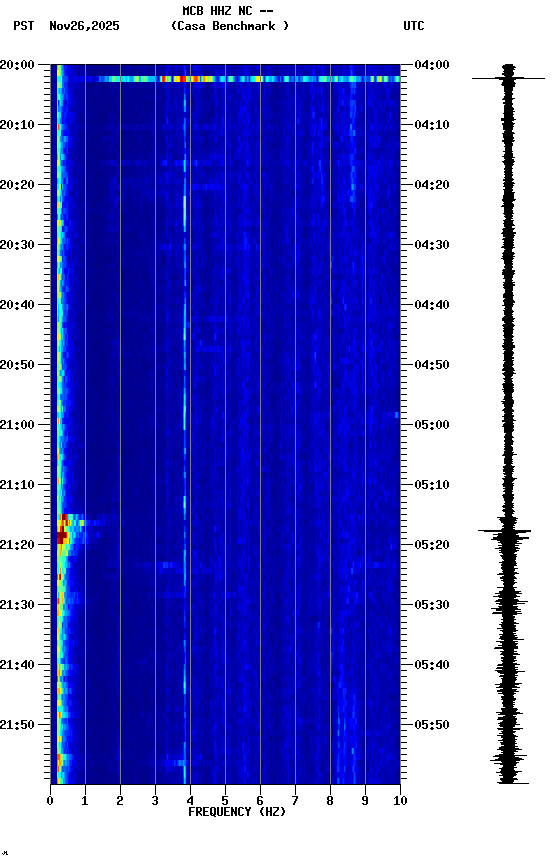Viewport: 552px width, 864px height.
Task: Click the '4' frequency tick label
Action: point(190,801)
